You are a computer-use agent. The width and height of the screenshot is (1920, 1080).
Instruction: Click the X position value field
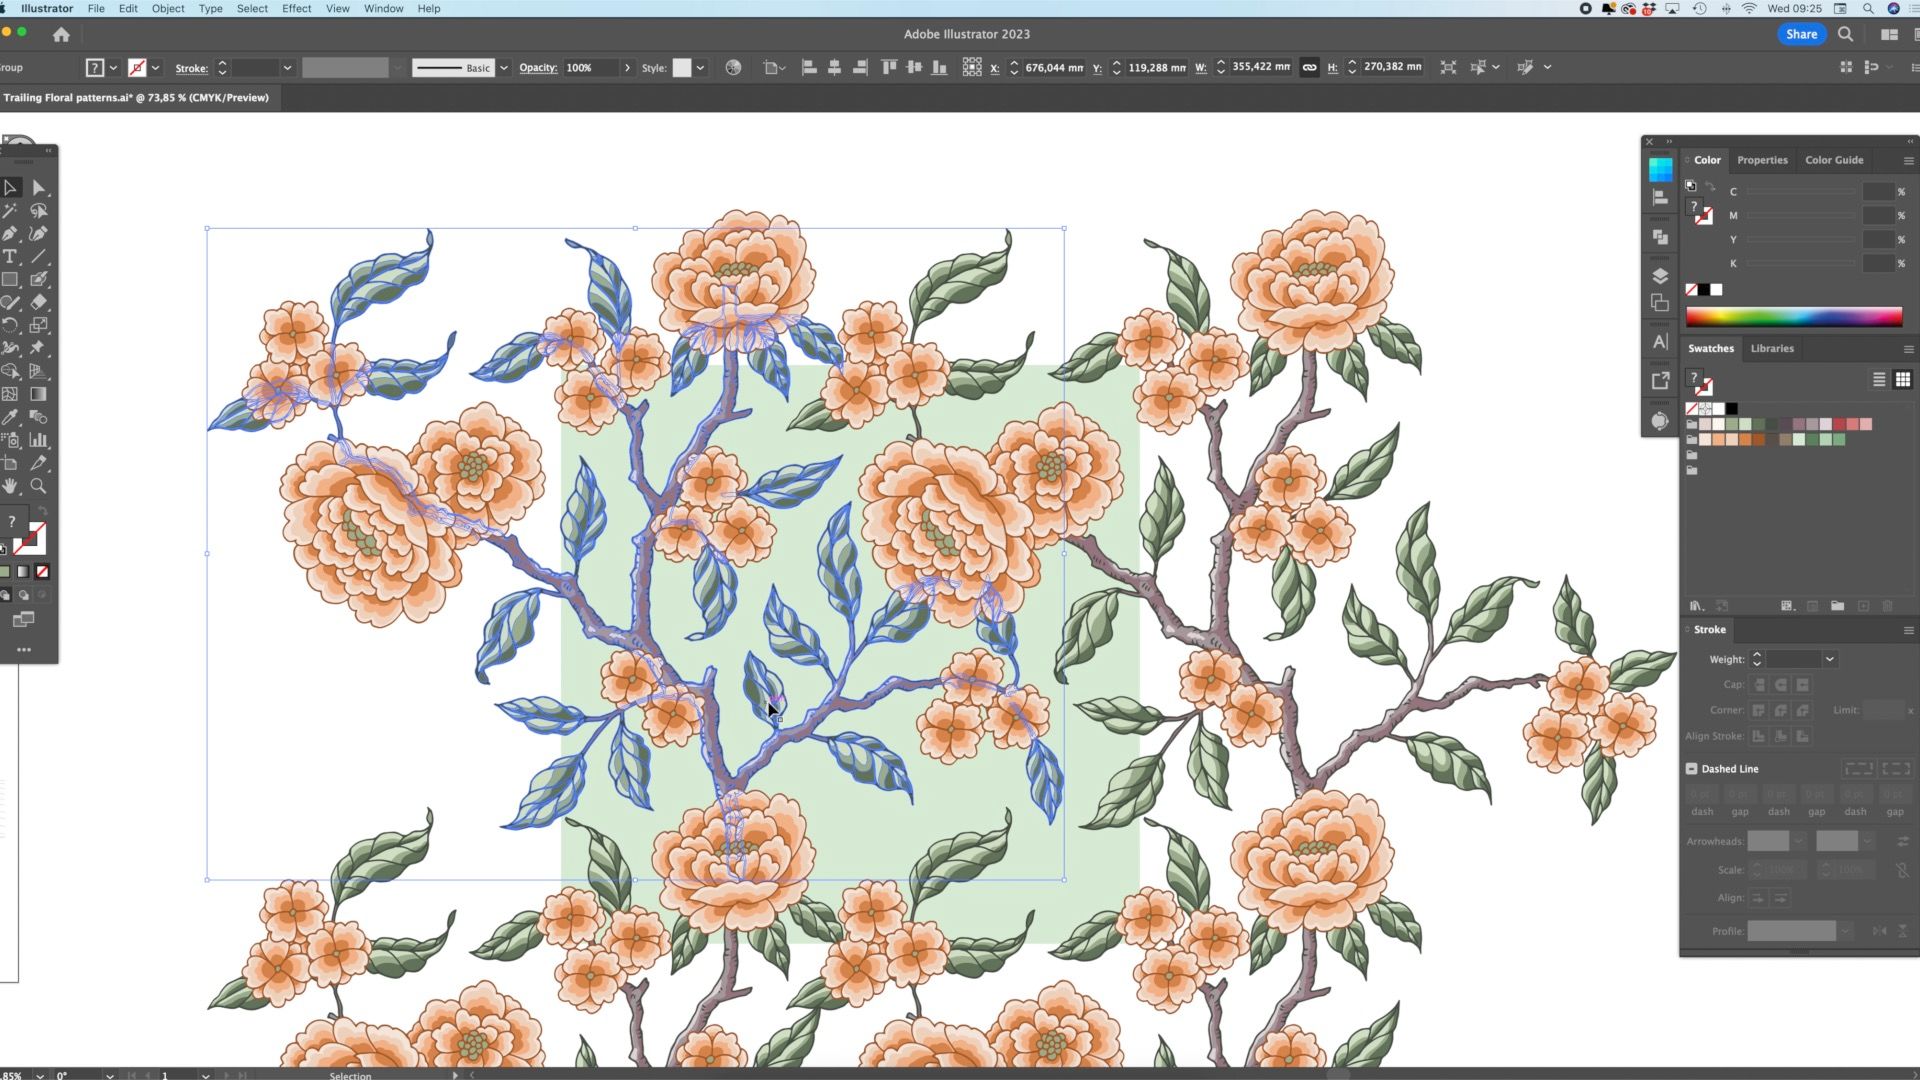pos(1054,68)
